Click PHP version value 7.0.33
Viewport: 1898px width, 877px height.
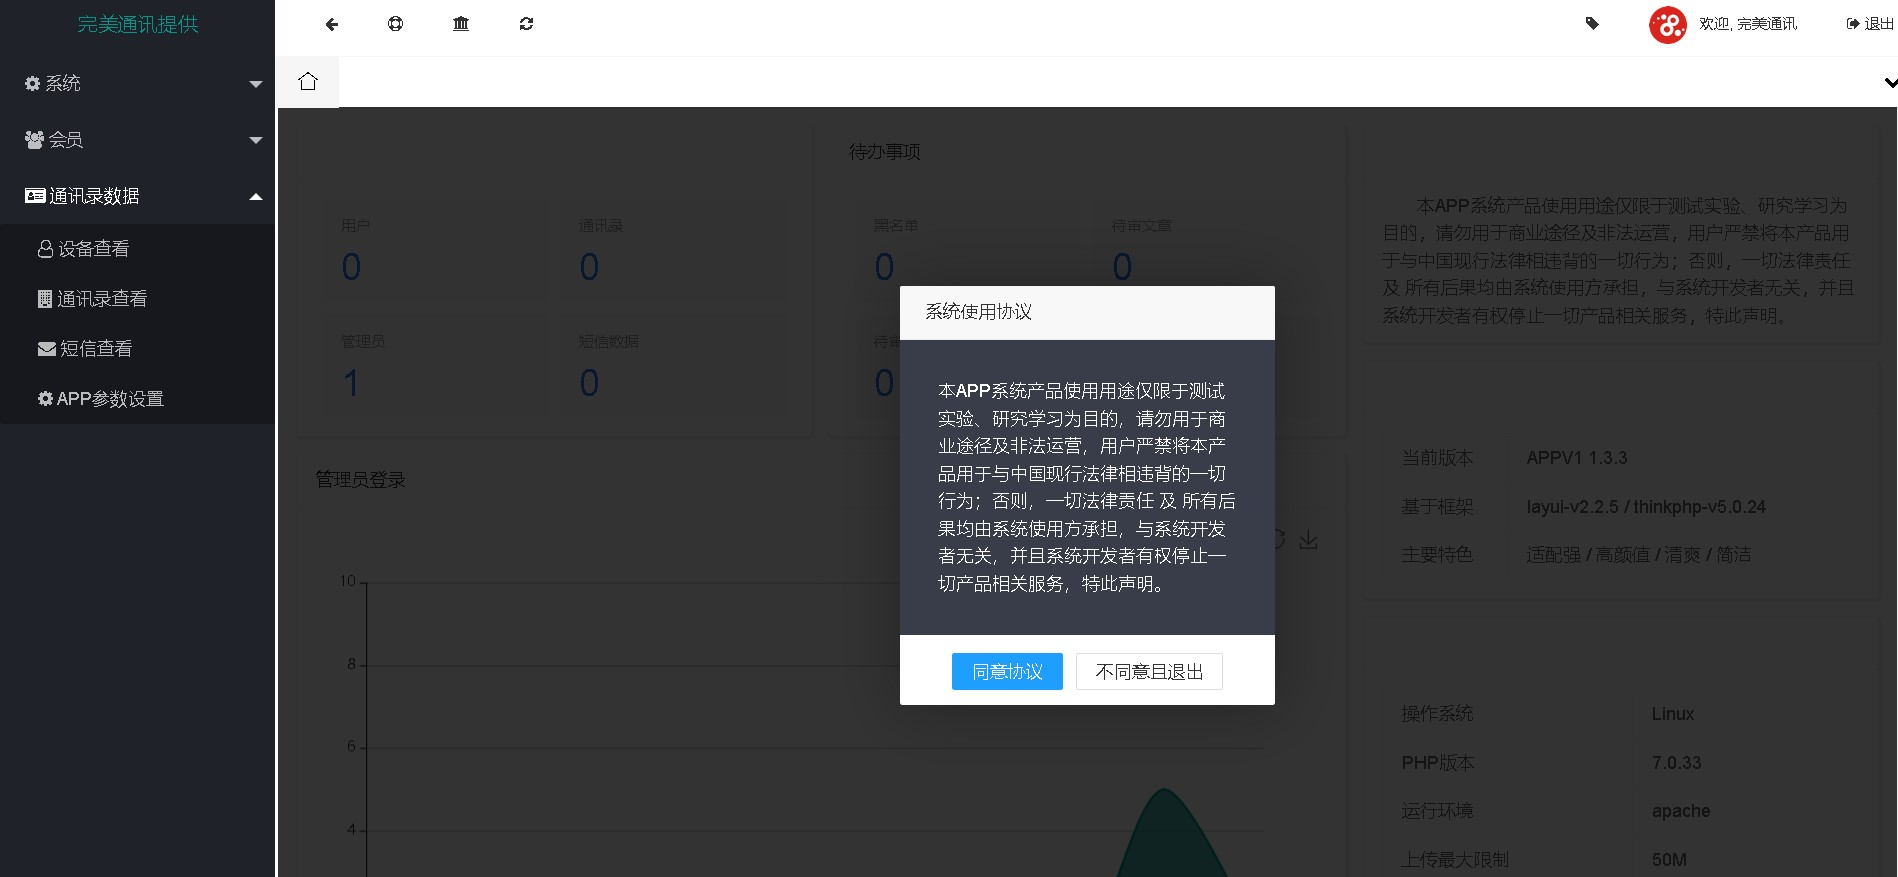click(1677, 763)
